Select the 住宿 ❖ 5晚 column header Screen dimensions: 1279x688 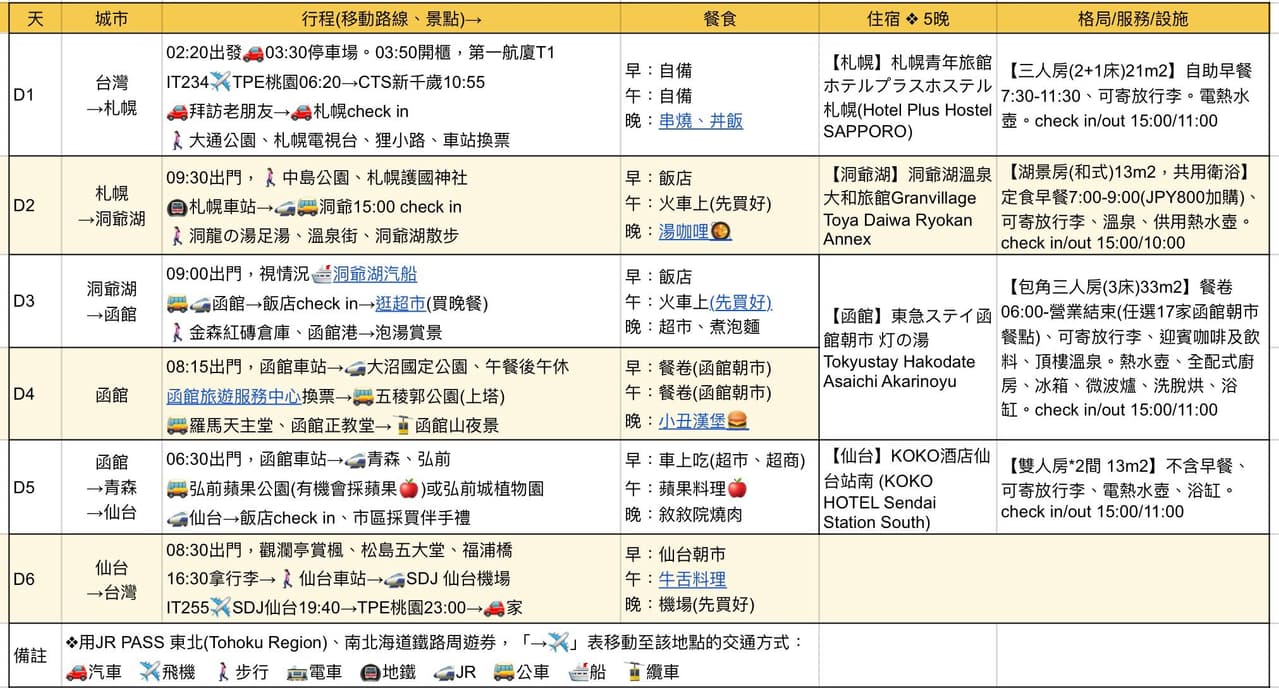pyautogui.click(x=907, y=19)
